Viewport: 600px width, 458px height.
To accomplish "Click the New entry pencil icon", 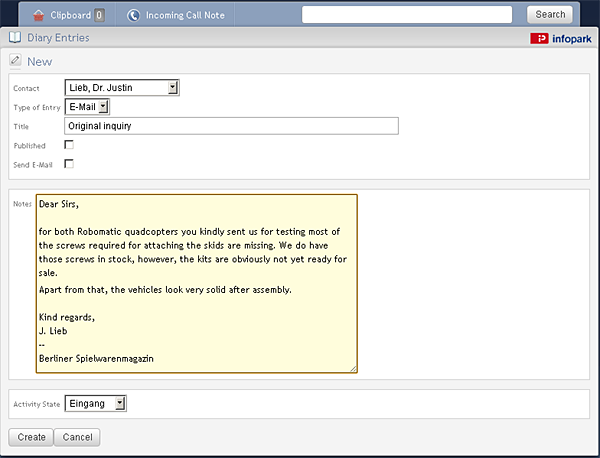I will click(15, 60).
